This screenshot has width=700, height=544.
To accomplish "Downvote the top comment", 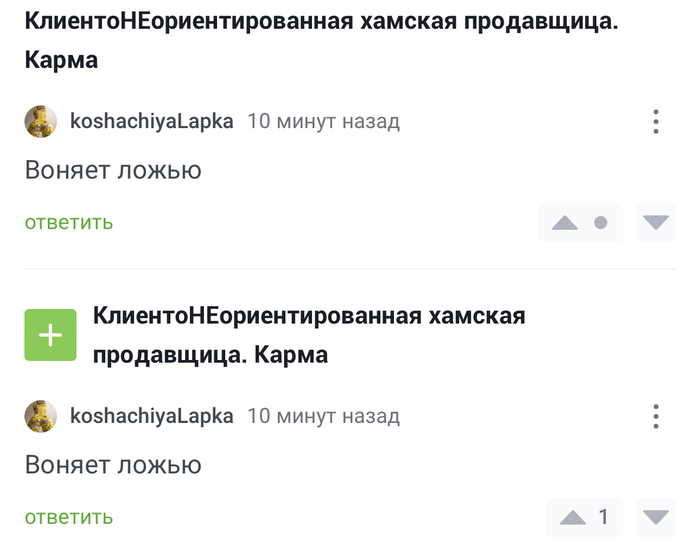I will tap(656, 222).
